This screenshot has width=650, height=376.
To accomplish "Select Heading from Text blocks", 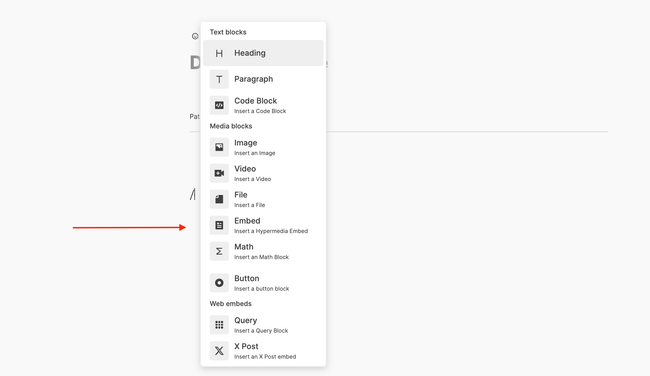I will (263, 53).
